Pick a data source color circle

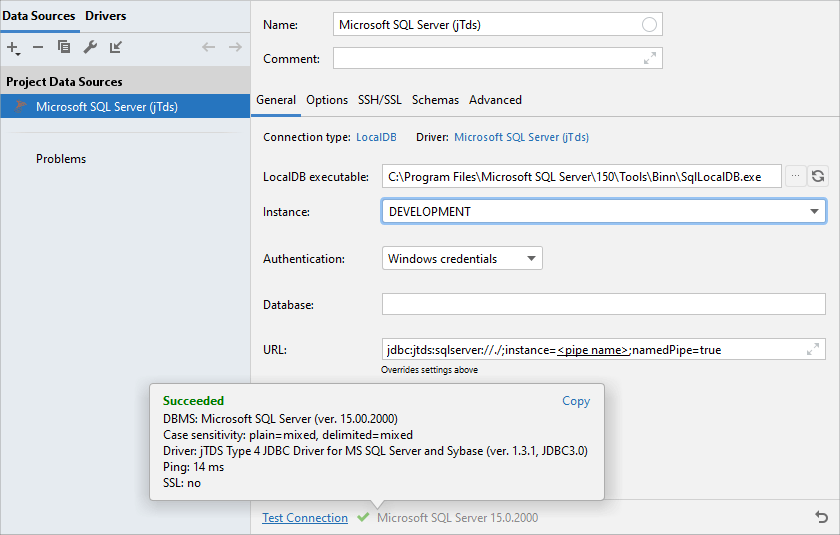click(650, 25)
